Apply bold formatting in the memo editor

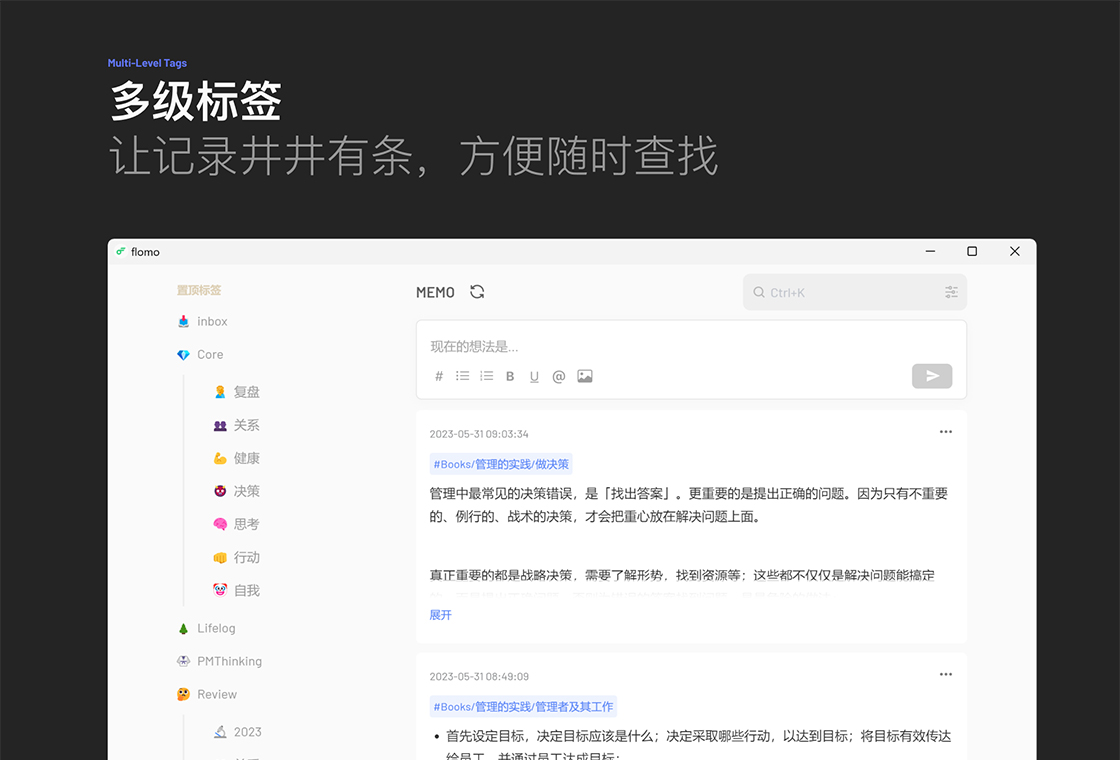[x=510, y=376]
